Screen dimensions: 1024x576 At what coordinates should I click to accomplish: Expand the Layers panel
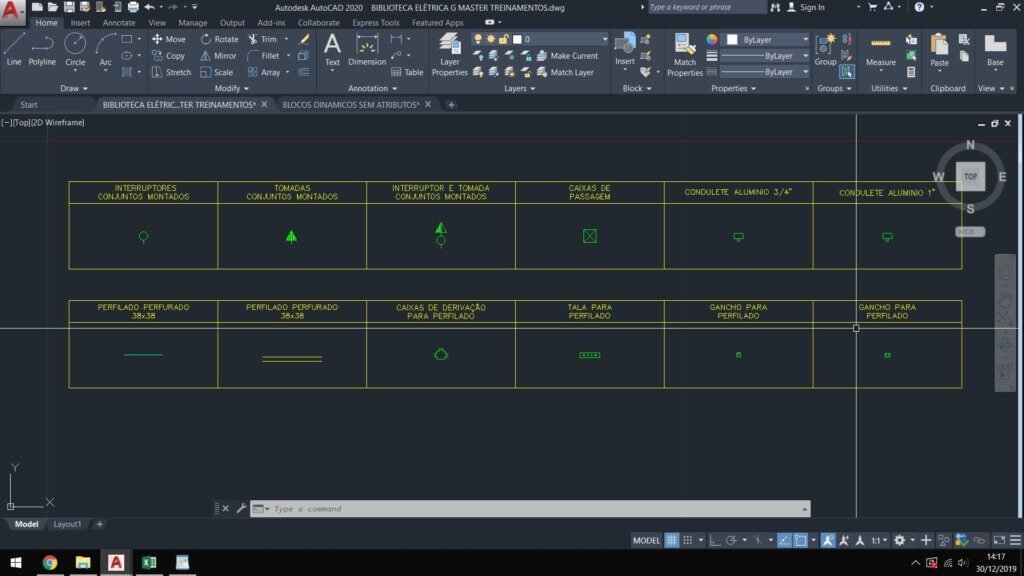click(519, 88)
